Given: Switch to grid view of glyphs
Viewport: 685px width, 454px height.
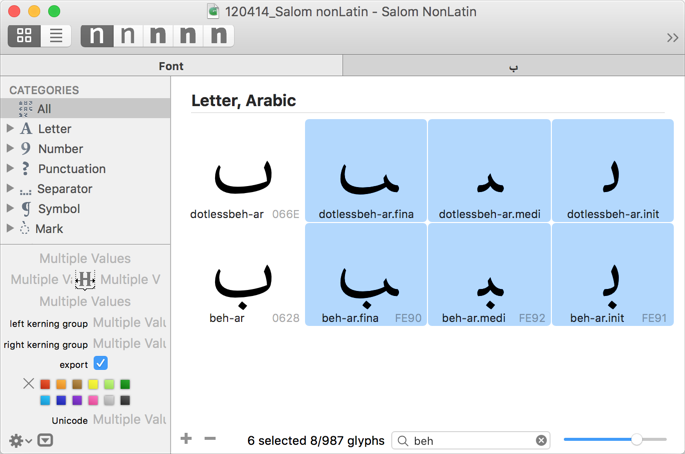Looking at the screenshot, I should pos(24,36).
